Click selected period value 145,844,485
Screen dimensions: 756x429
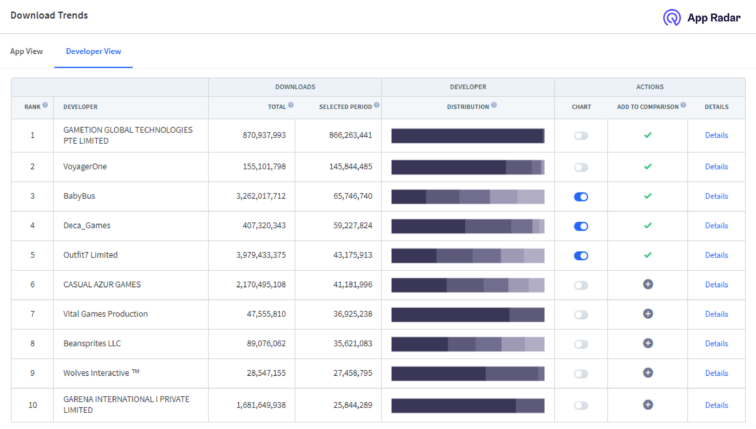(351, 166)
